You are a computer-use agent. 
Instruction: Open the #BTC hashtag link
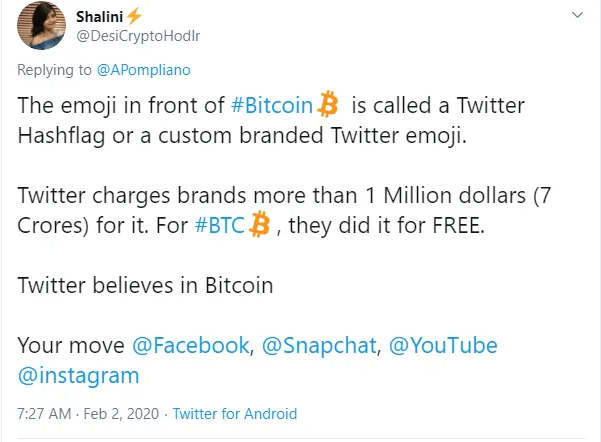pos(221,227)
